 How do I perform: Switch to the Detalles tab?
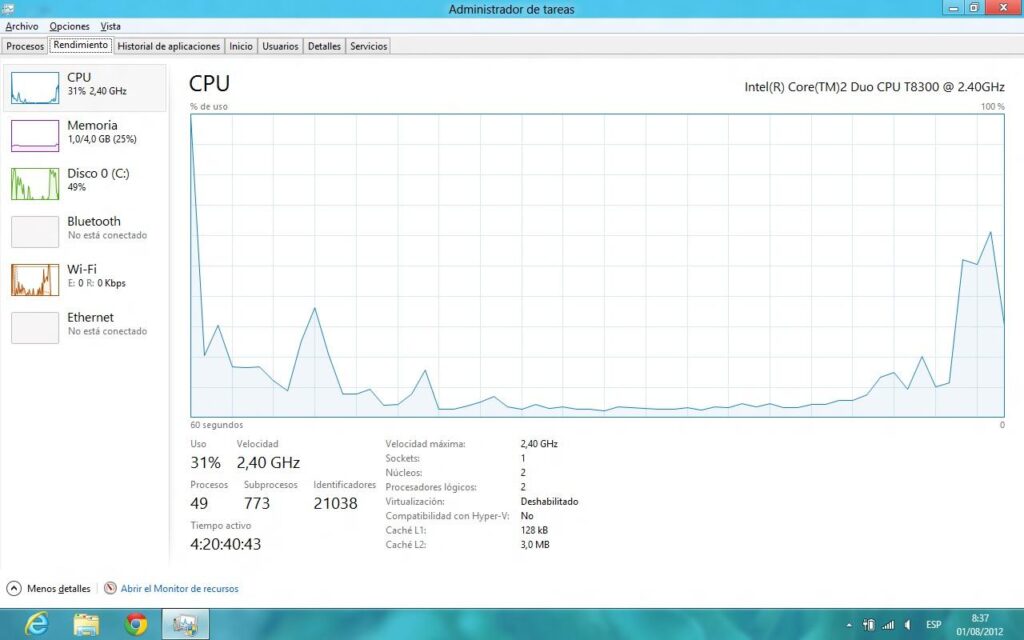tap(324, 45)
